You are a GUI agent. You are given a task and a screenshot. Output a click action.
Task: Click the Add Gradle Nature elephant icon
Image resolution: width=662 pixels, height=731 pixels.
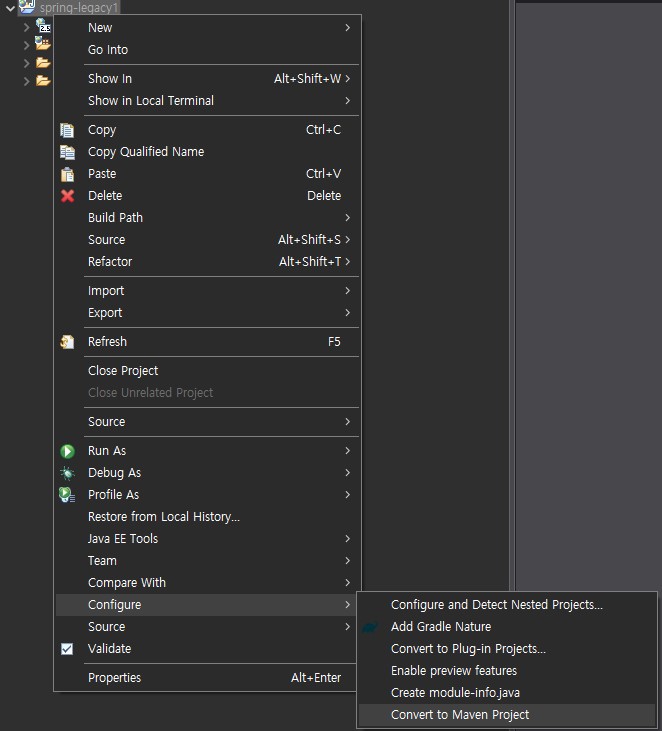[371, 627]
